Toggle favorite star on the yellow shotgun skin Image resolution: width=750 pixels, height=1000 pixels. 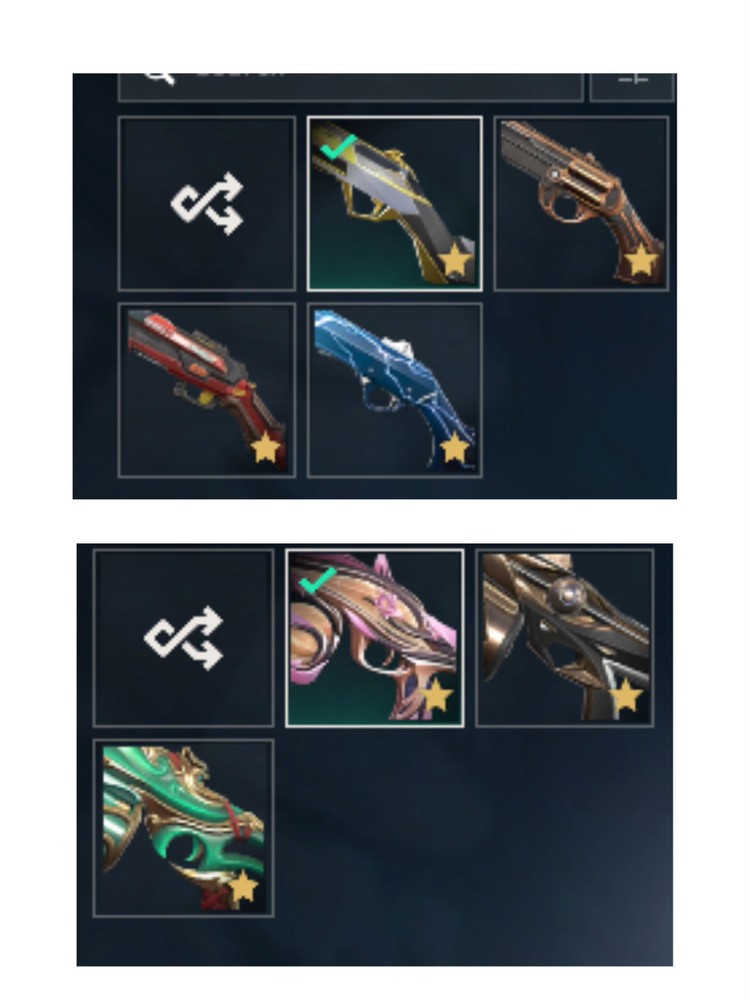pos(455,261)
